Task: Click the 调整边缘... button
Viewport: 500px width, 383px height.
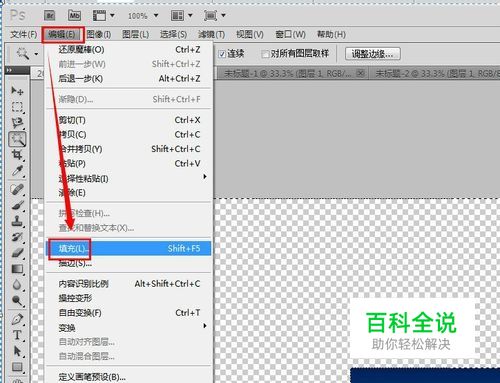Action: click(x=372, y=54)
